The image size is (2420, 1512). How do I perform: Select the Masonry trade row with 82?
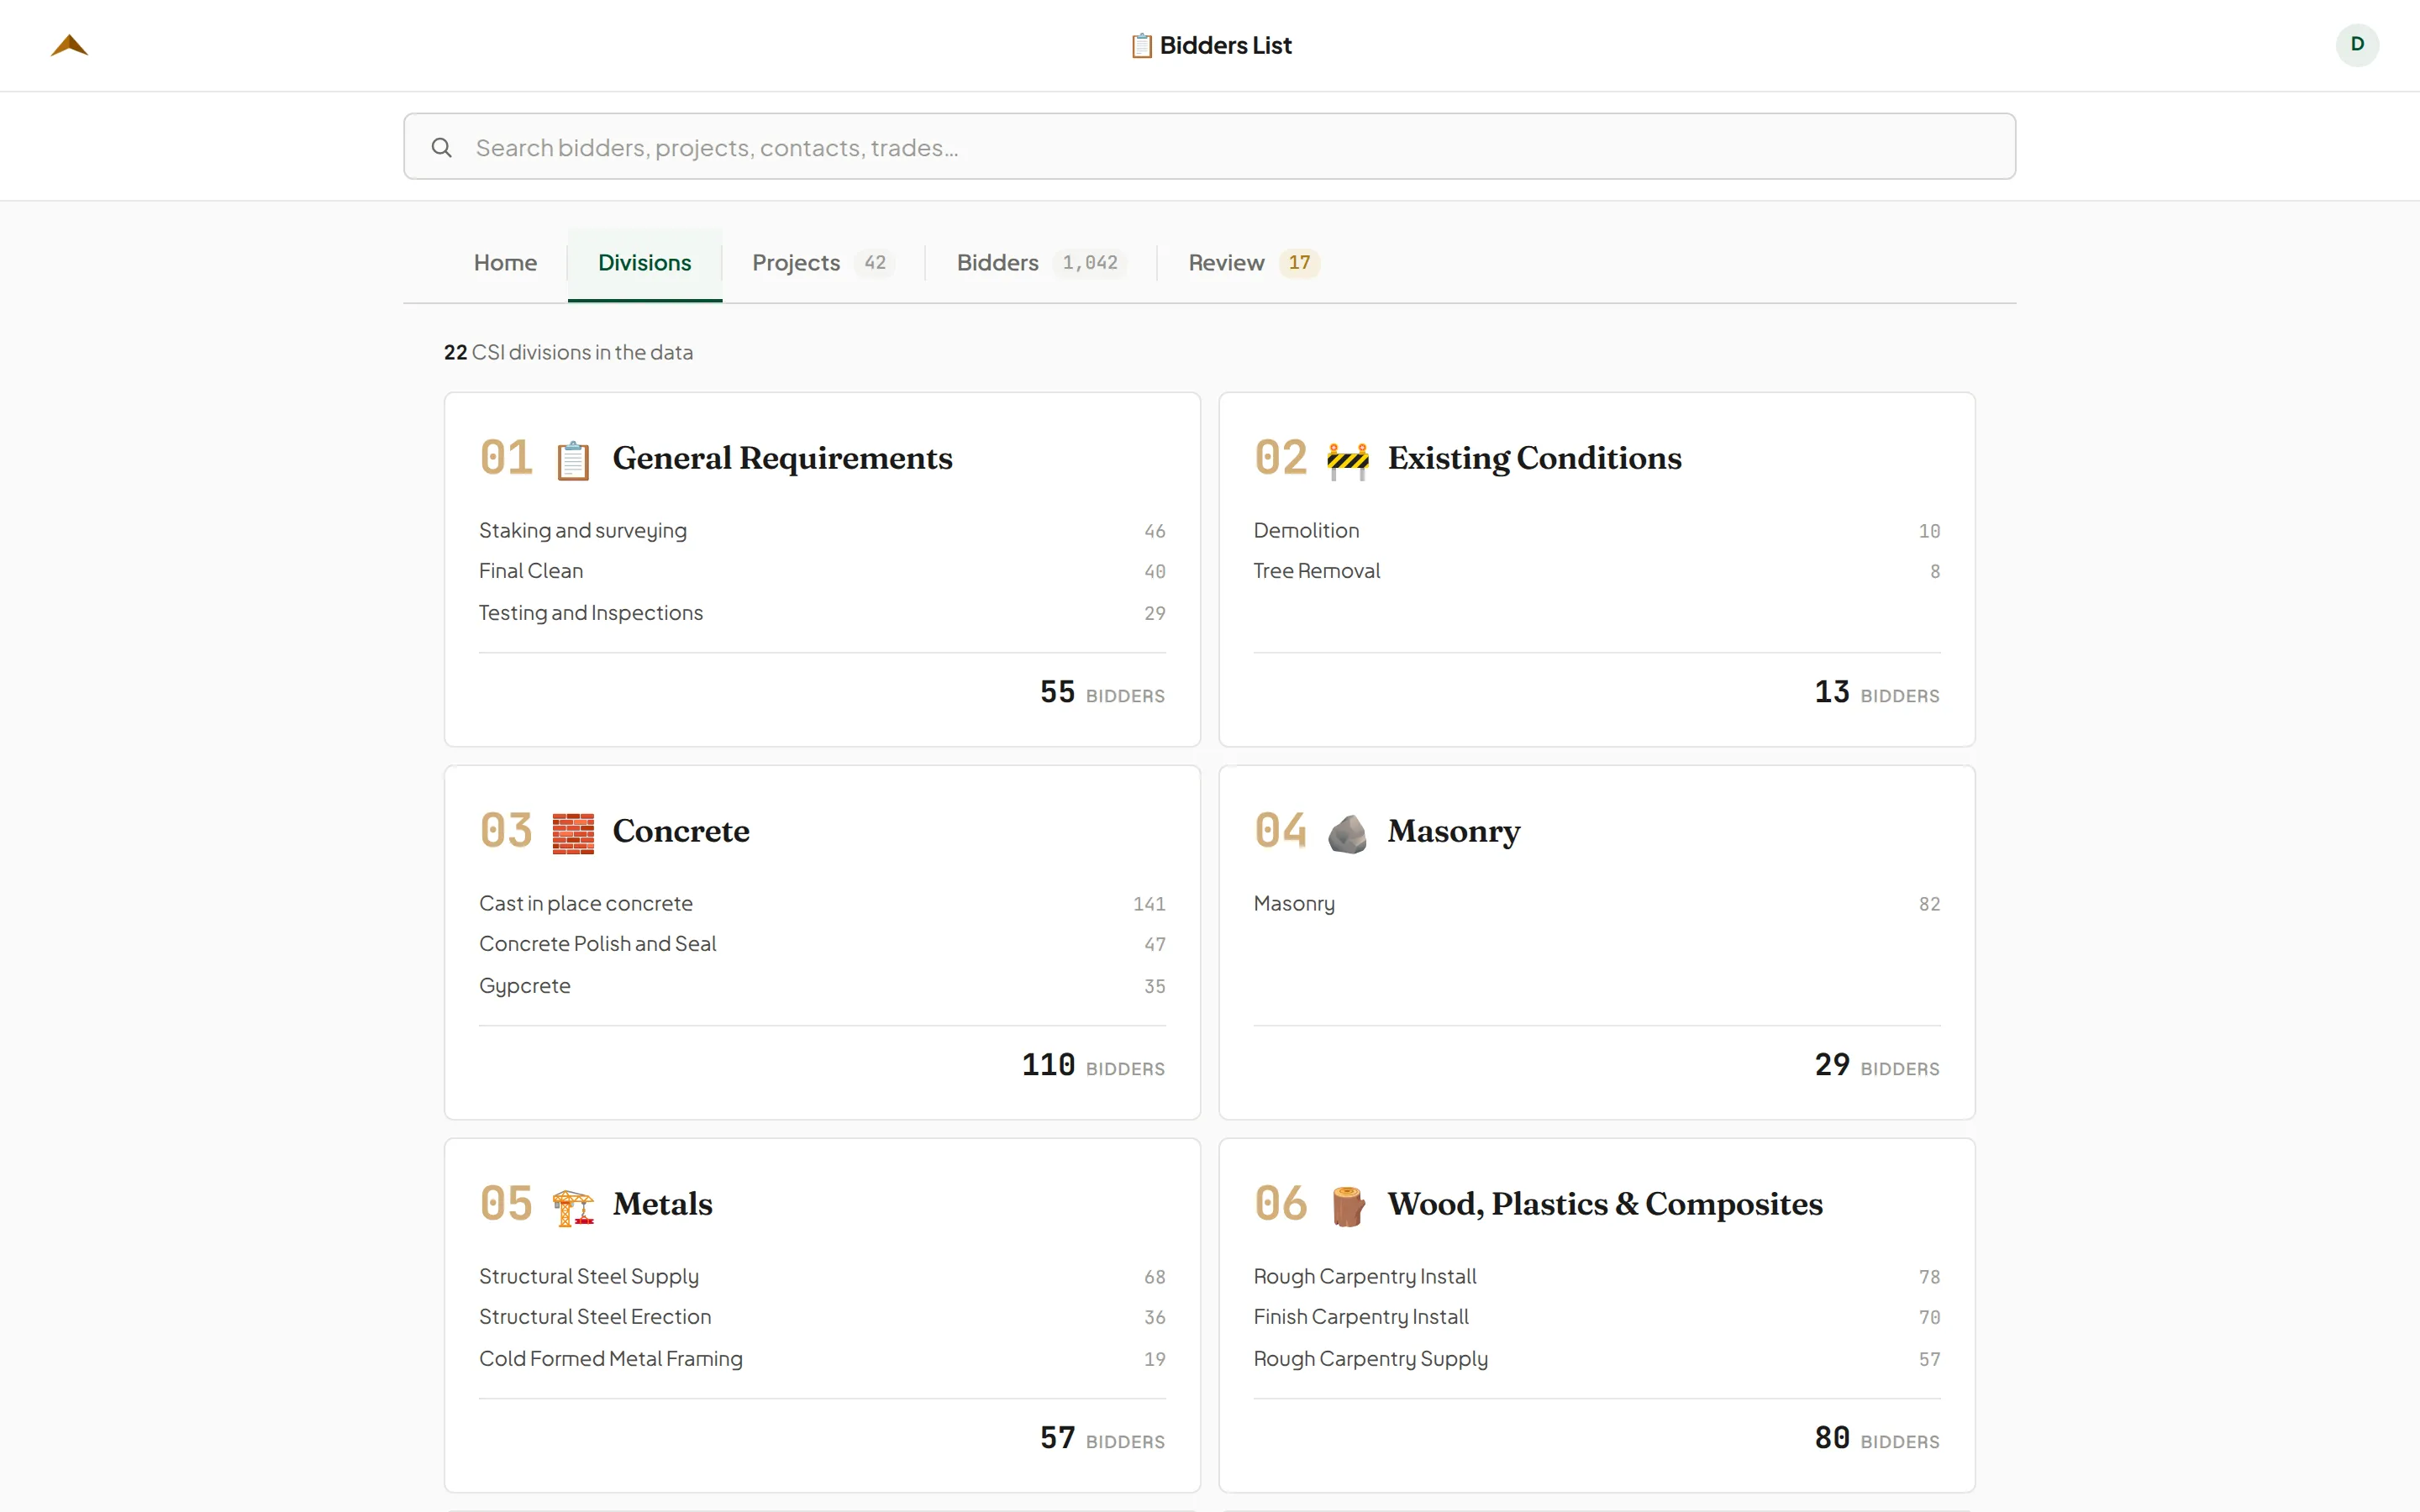1597,904
